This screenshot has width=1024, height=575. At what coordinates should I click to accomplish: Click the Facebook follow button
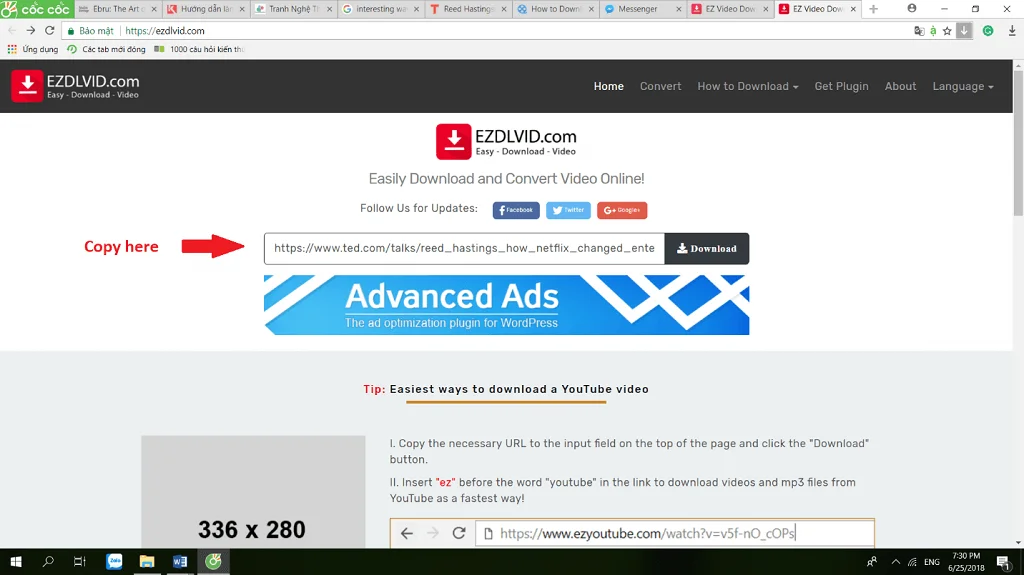point(516,210)
